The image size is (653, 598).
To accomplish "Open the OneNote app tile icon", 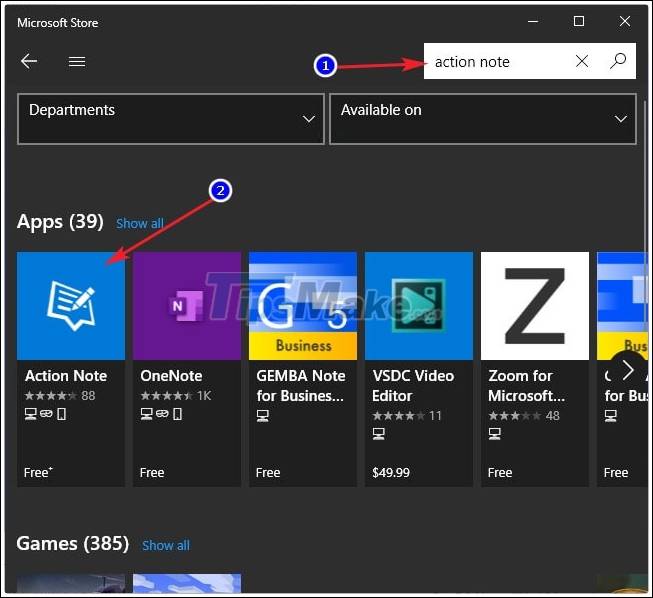I will 187,306.
